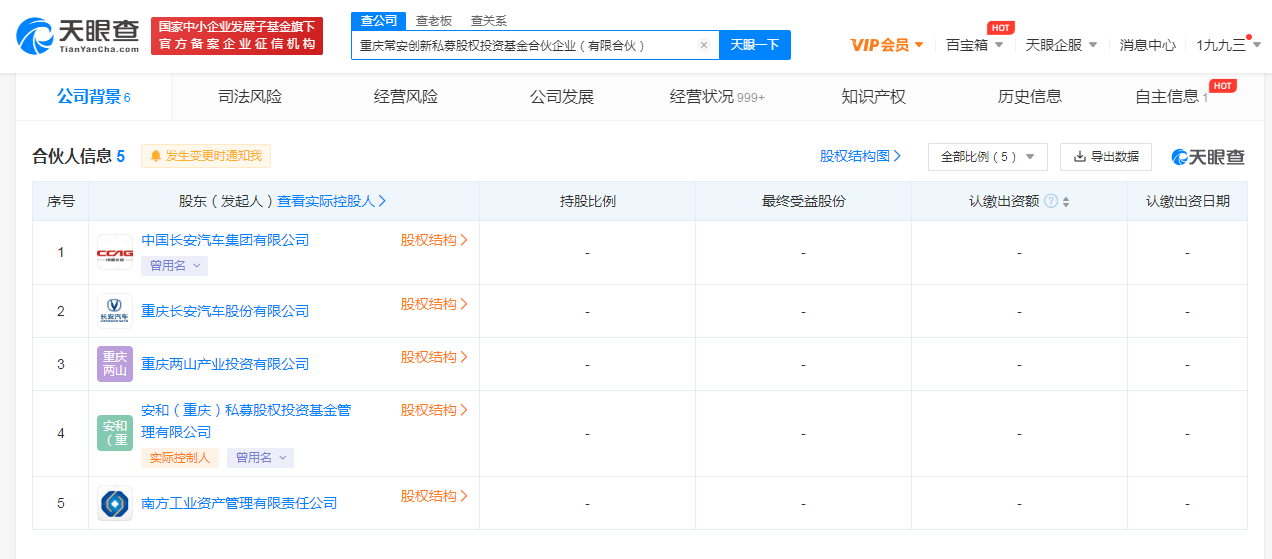Expand 曾用名 under 安和（重庆）私募股权投资基金

(260, 457)
